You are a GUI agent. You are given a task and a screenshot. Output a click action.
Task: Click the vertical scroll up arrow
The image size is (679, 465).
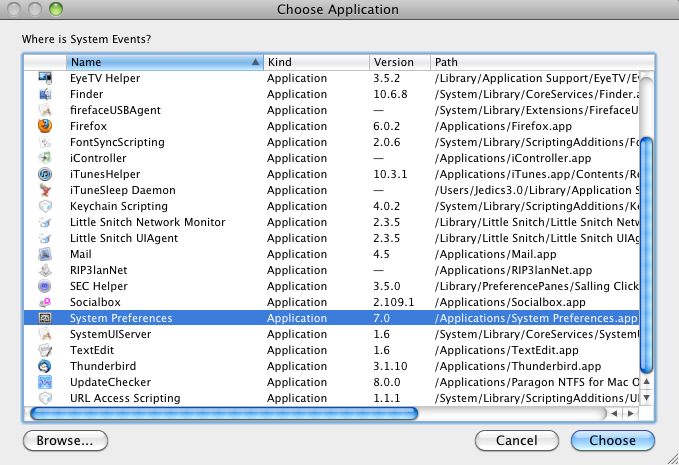click(646, 381)
